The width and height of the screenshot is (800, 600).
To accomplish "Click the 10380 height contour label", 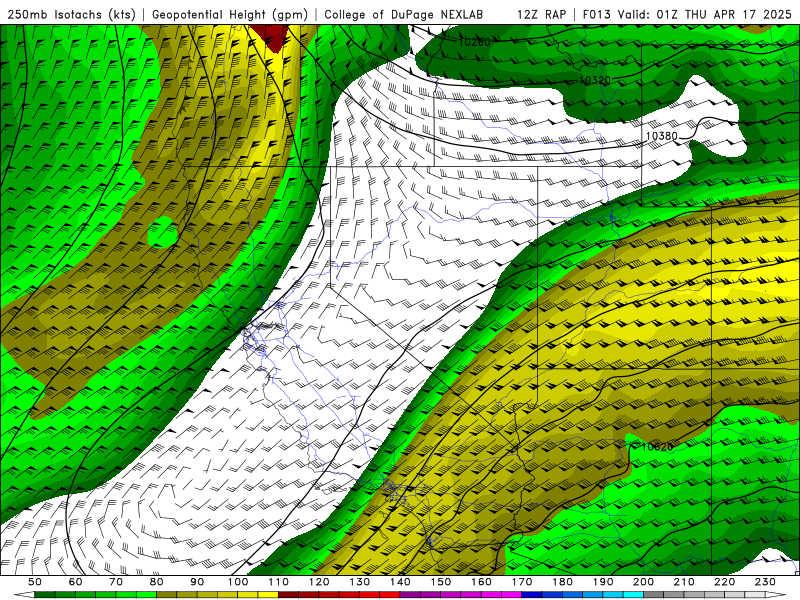I will tap(662, 136).
